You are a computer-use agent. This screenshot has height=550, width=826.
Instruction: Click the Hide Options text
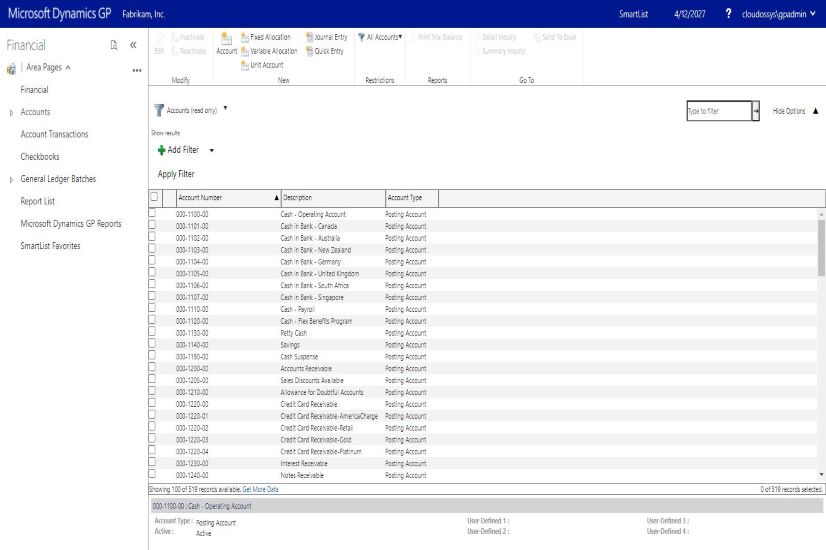(789, 111)
